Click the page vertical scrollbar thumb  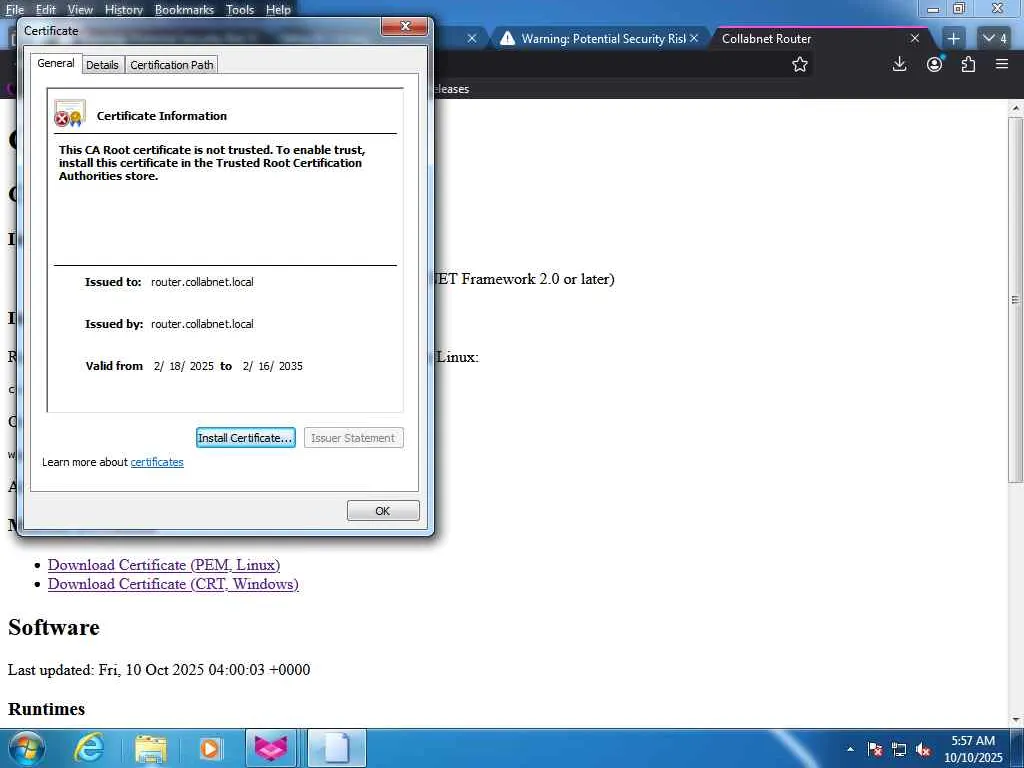coord(1016,300)
